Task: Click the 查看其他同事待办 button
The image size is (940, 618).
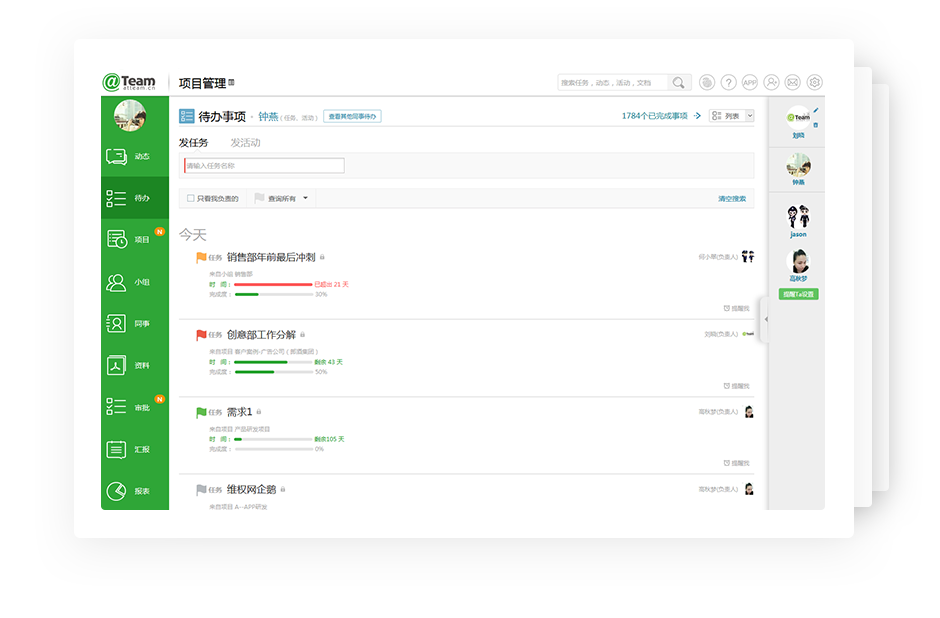Action: (352, 117)
